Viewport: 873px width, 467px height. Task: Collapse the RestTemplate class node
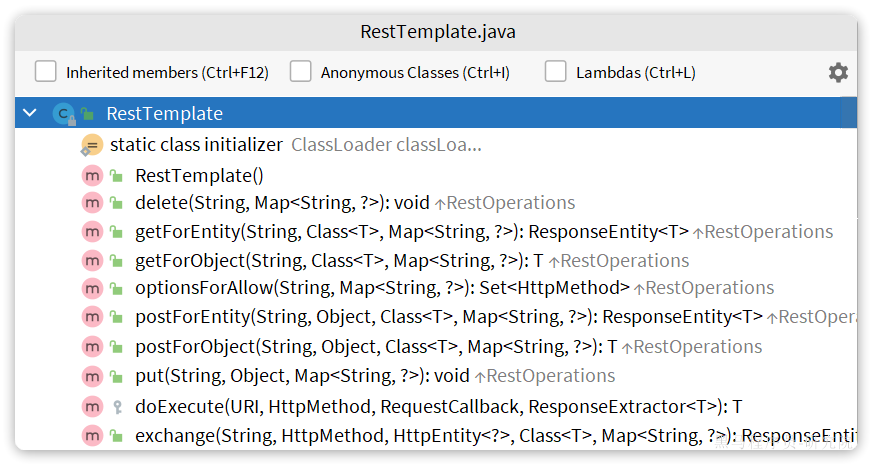[30, 114]
